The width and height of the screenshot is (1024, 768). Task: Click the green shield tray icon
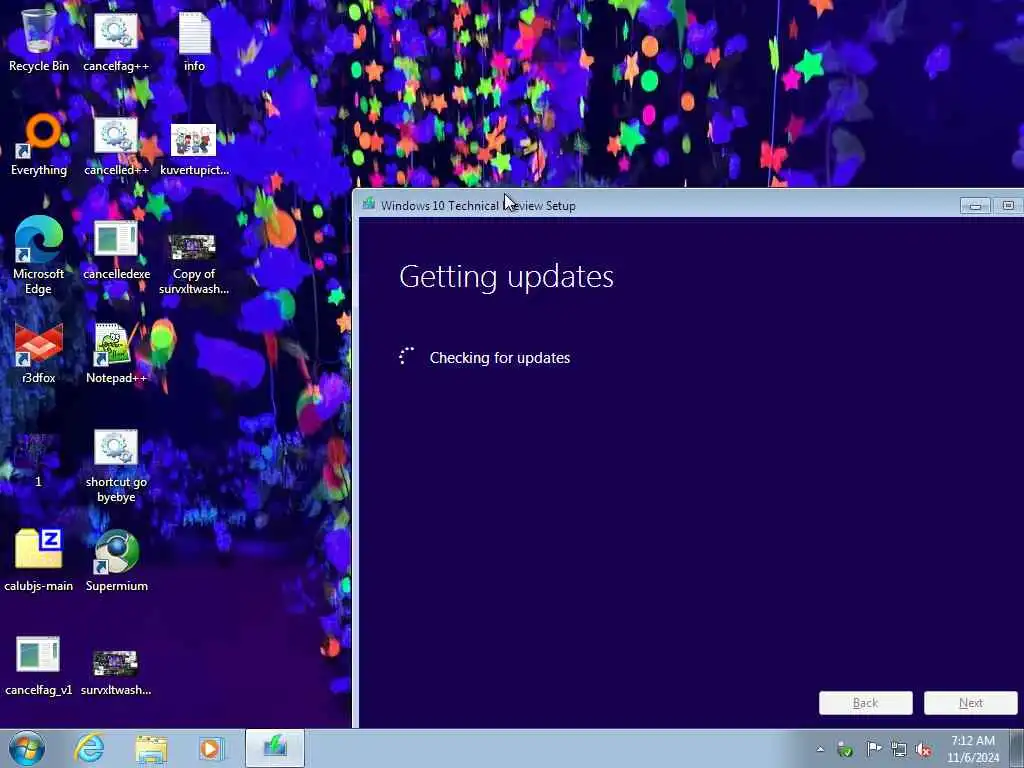click(845, 749)
